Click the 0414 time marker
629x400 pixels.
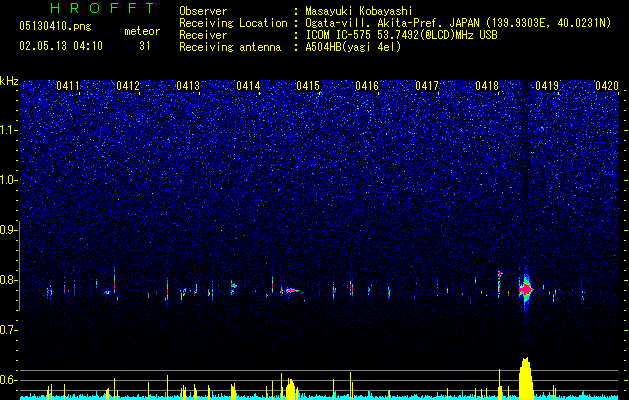click(x=248, y=86)
